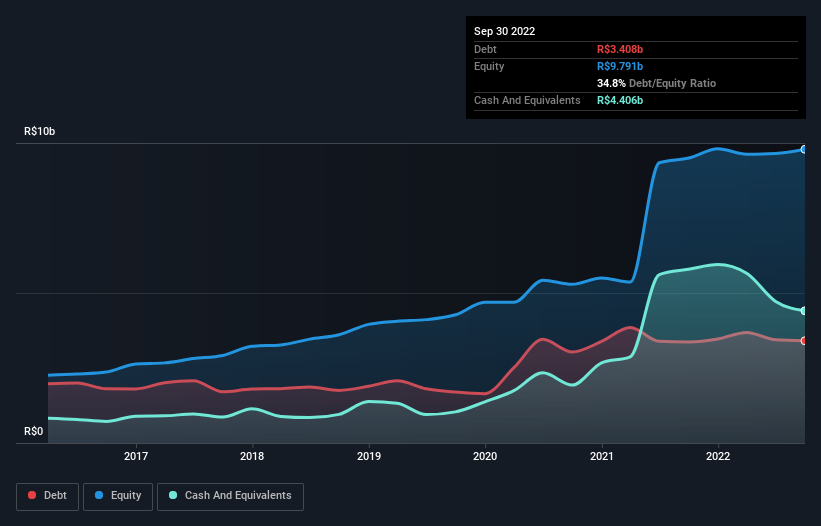This screenshot has height=526, width=821.
Task: Click the 2018 x-axis label
Action: coord(252,456)
